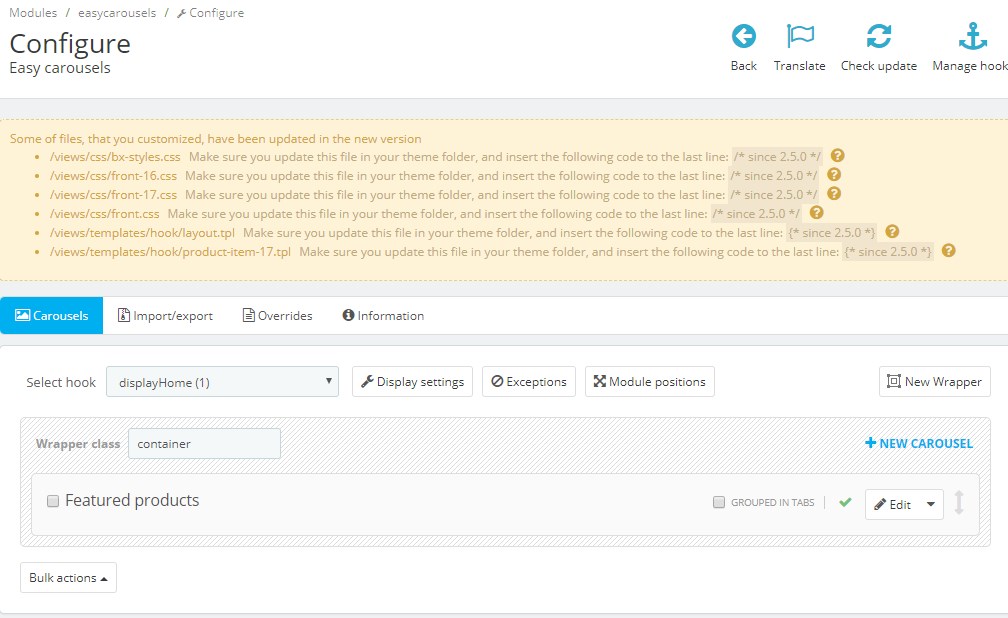Image resolution: width=1008 pixels, height=618 pixels.
Task: Open the Select hook dropdown
Action: [x=222, y=382]
